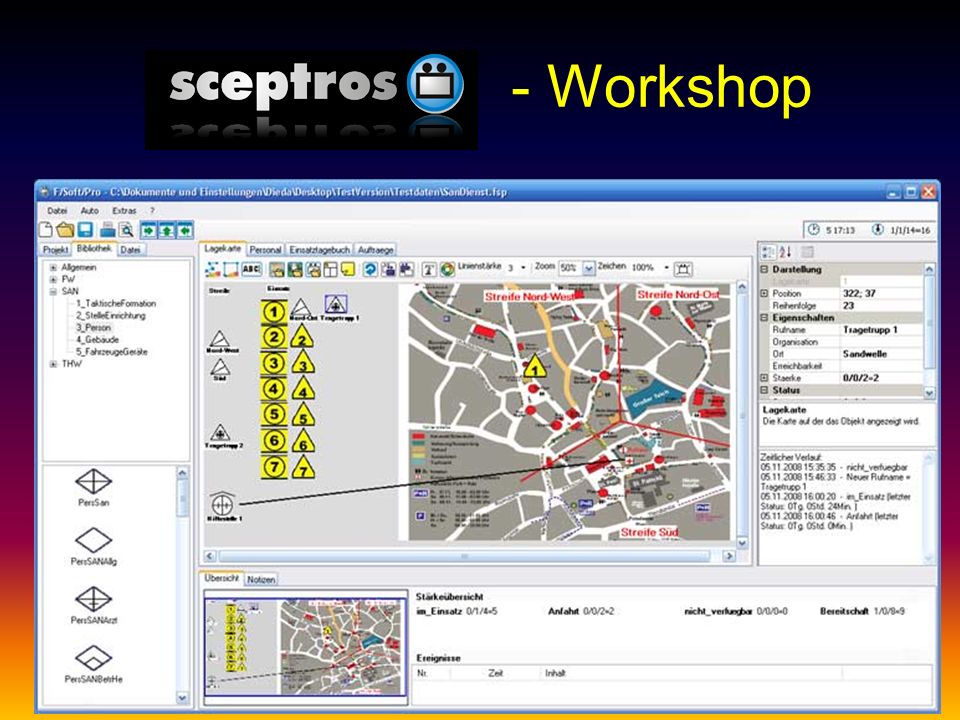The image size is (960, 720).
Task: Click the green up-arrow panel icon
Action: (167, 230)
